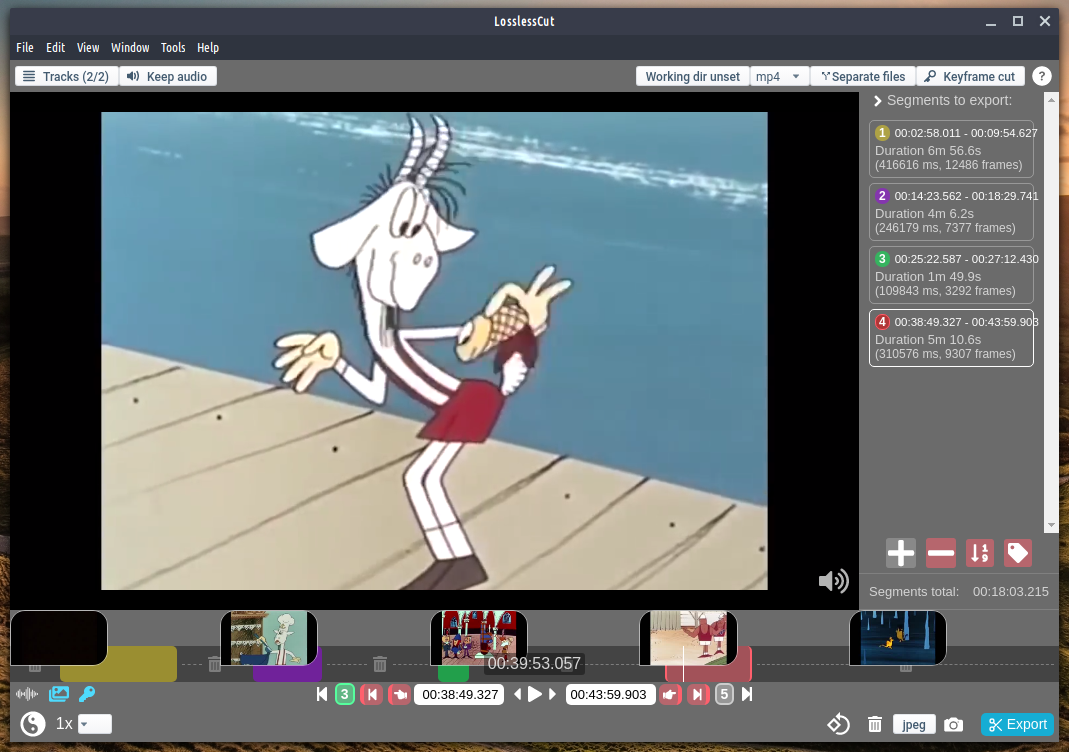The height and width of the screenshot is (752, 1069).
Task: Click the trash icon beside jpeg button
Action: point(875,724)
